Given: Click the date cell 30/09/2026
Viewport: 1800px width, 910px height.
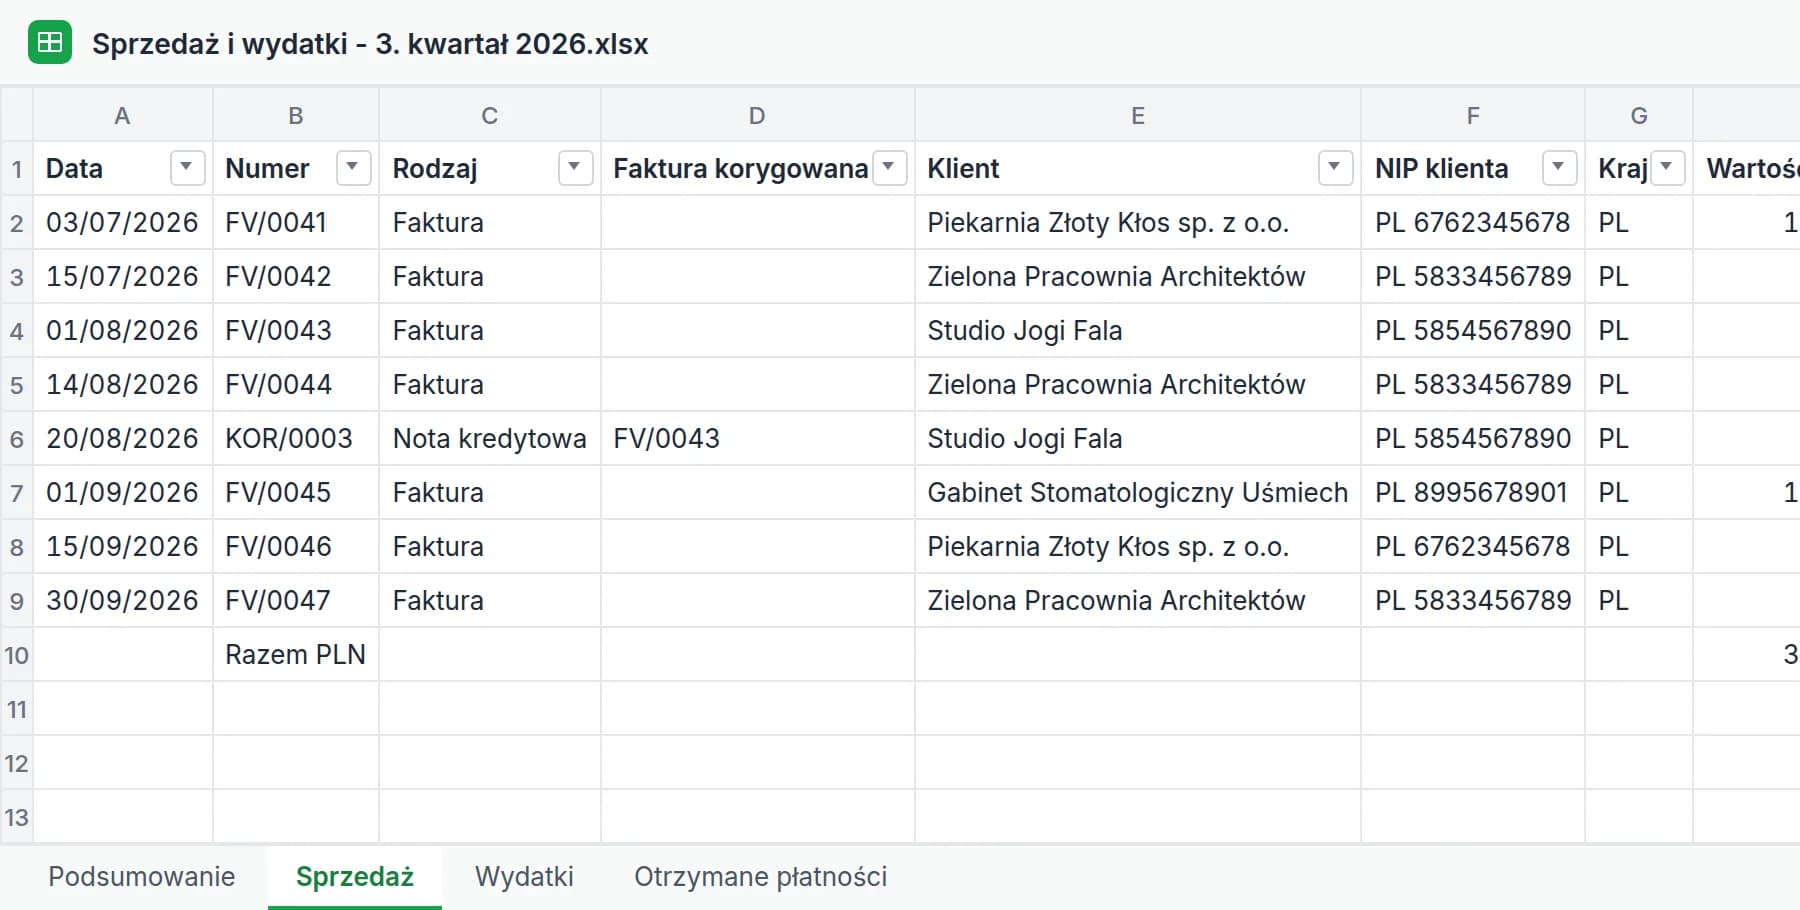Looking at the screenshot, I should 123,600.
